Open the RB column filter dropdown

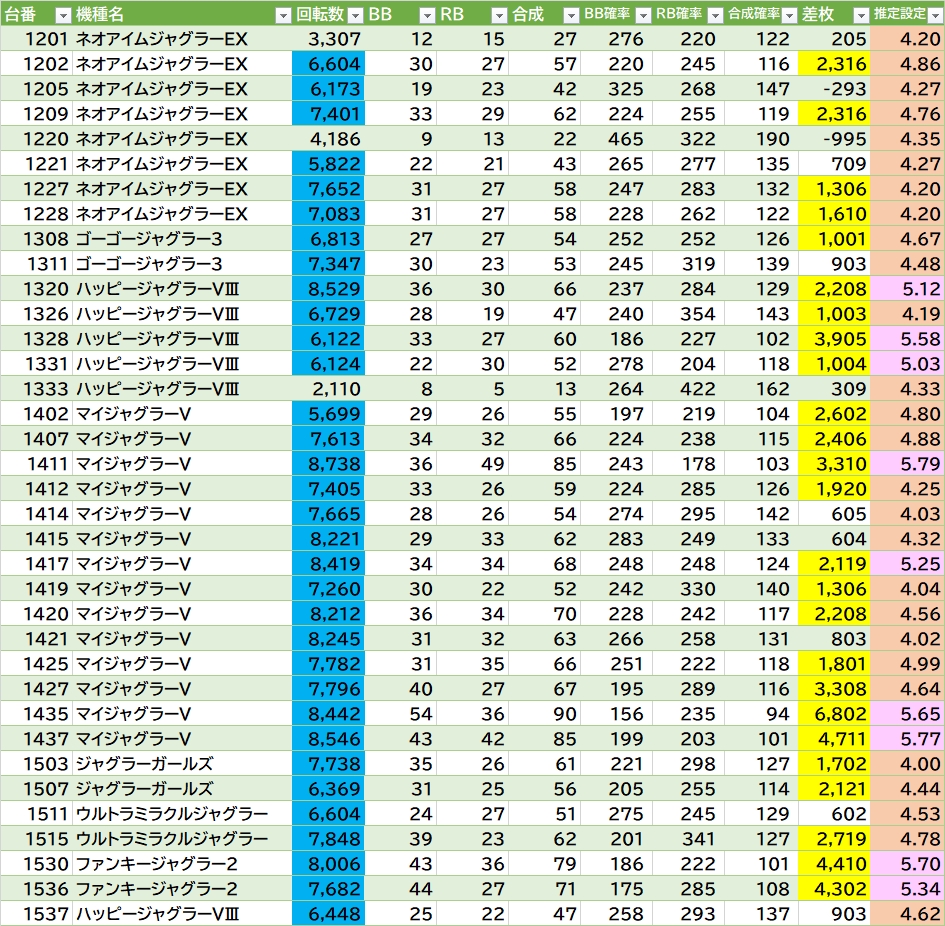499,16
